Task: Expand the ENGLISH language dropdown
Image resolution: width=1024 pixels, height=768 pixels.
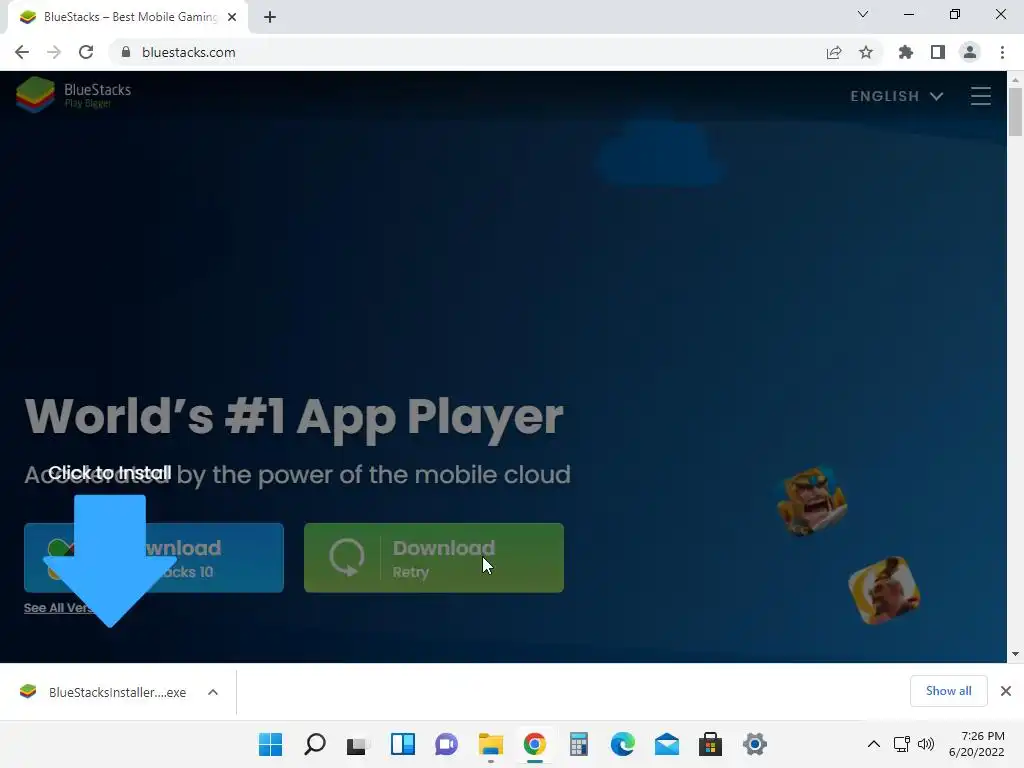Action: point(897,96)
